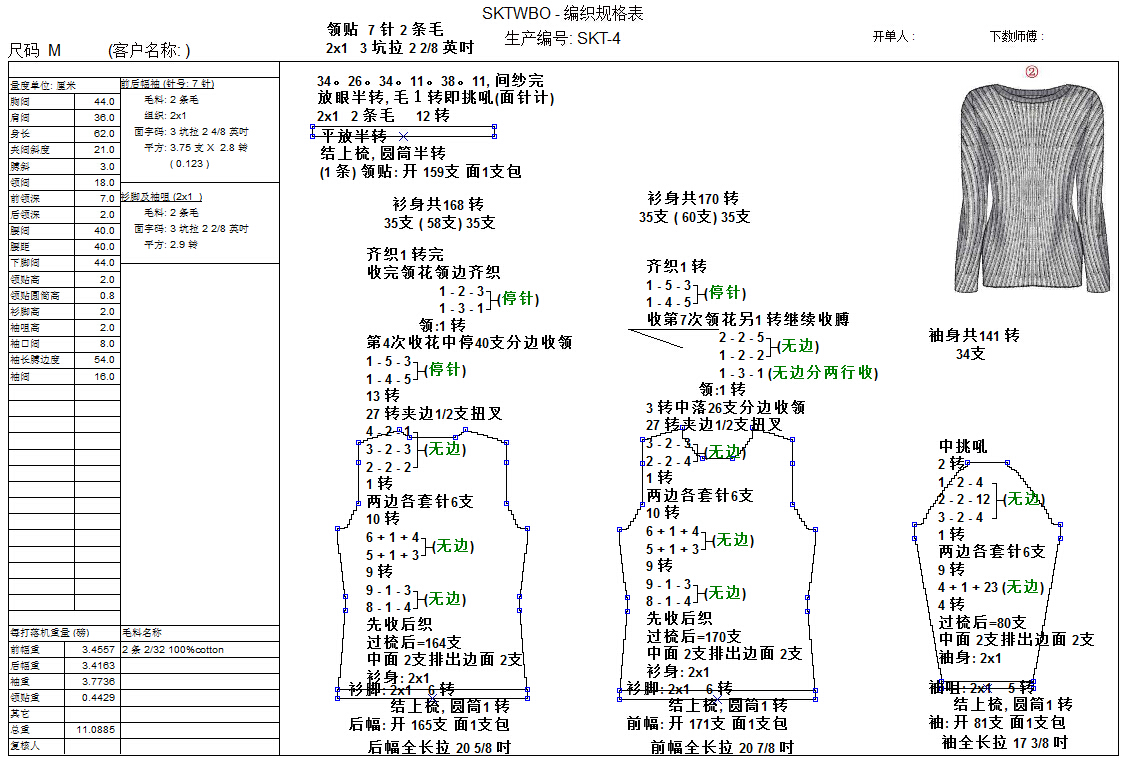The width and height of the screenshot is (1126, 762).
Task: Click the '领贴: 开 159支 面1支包' line
Action: [x=420, y=172]
